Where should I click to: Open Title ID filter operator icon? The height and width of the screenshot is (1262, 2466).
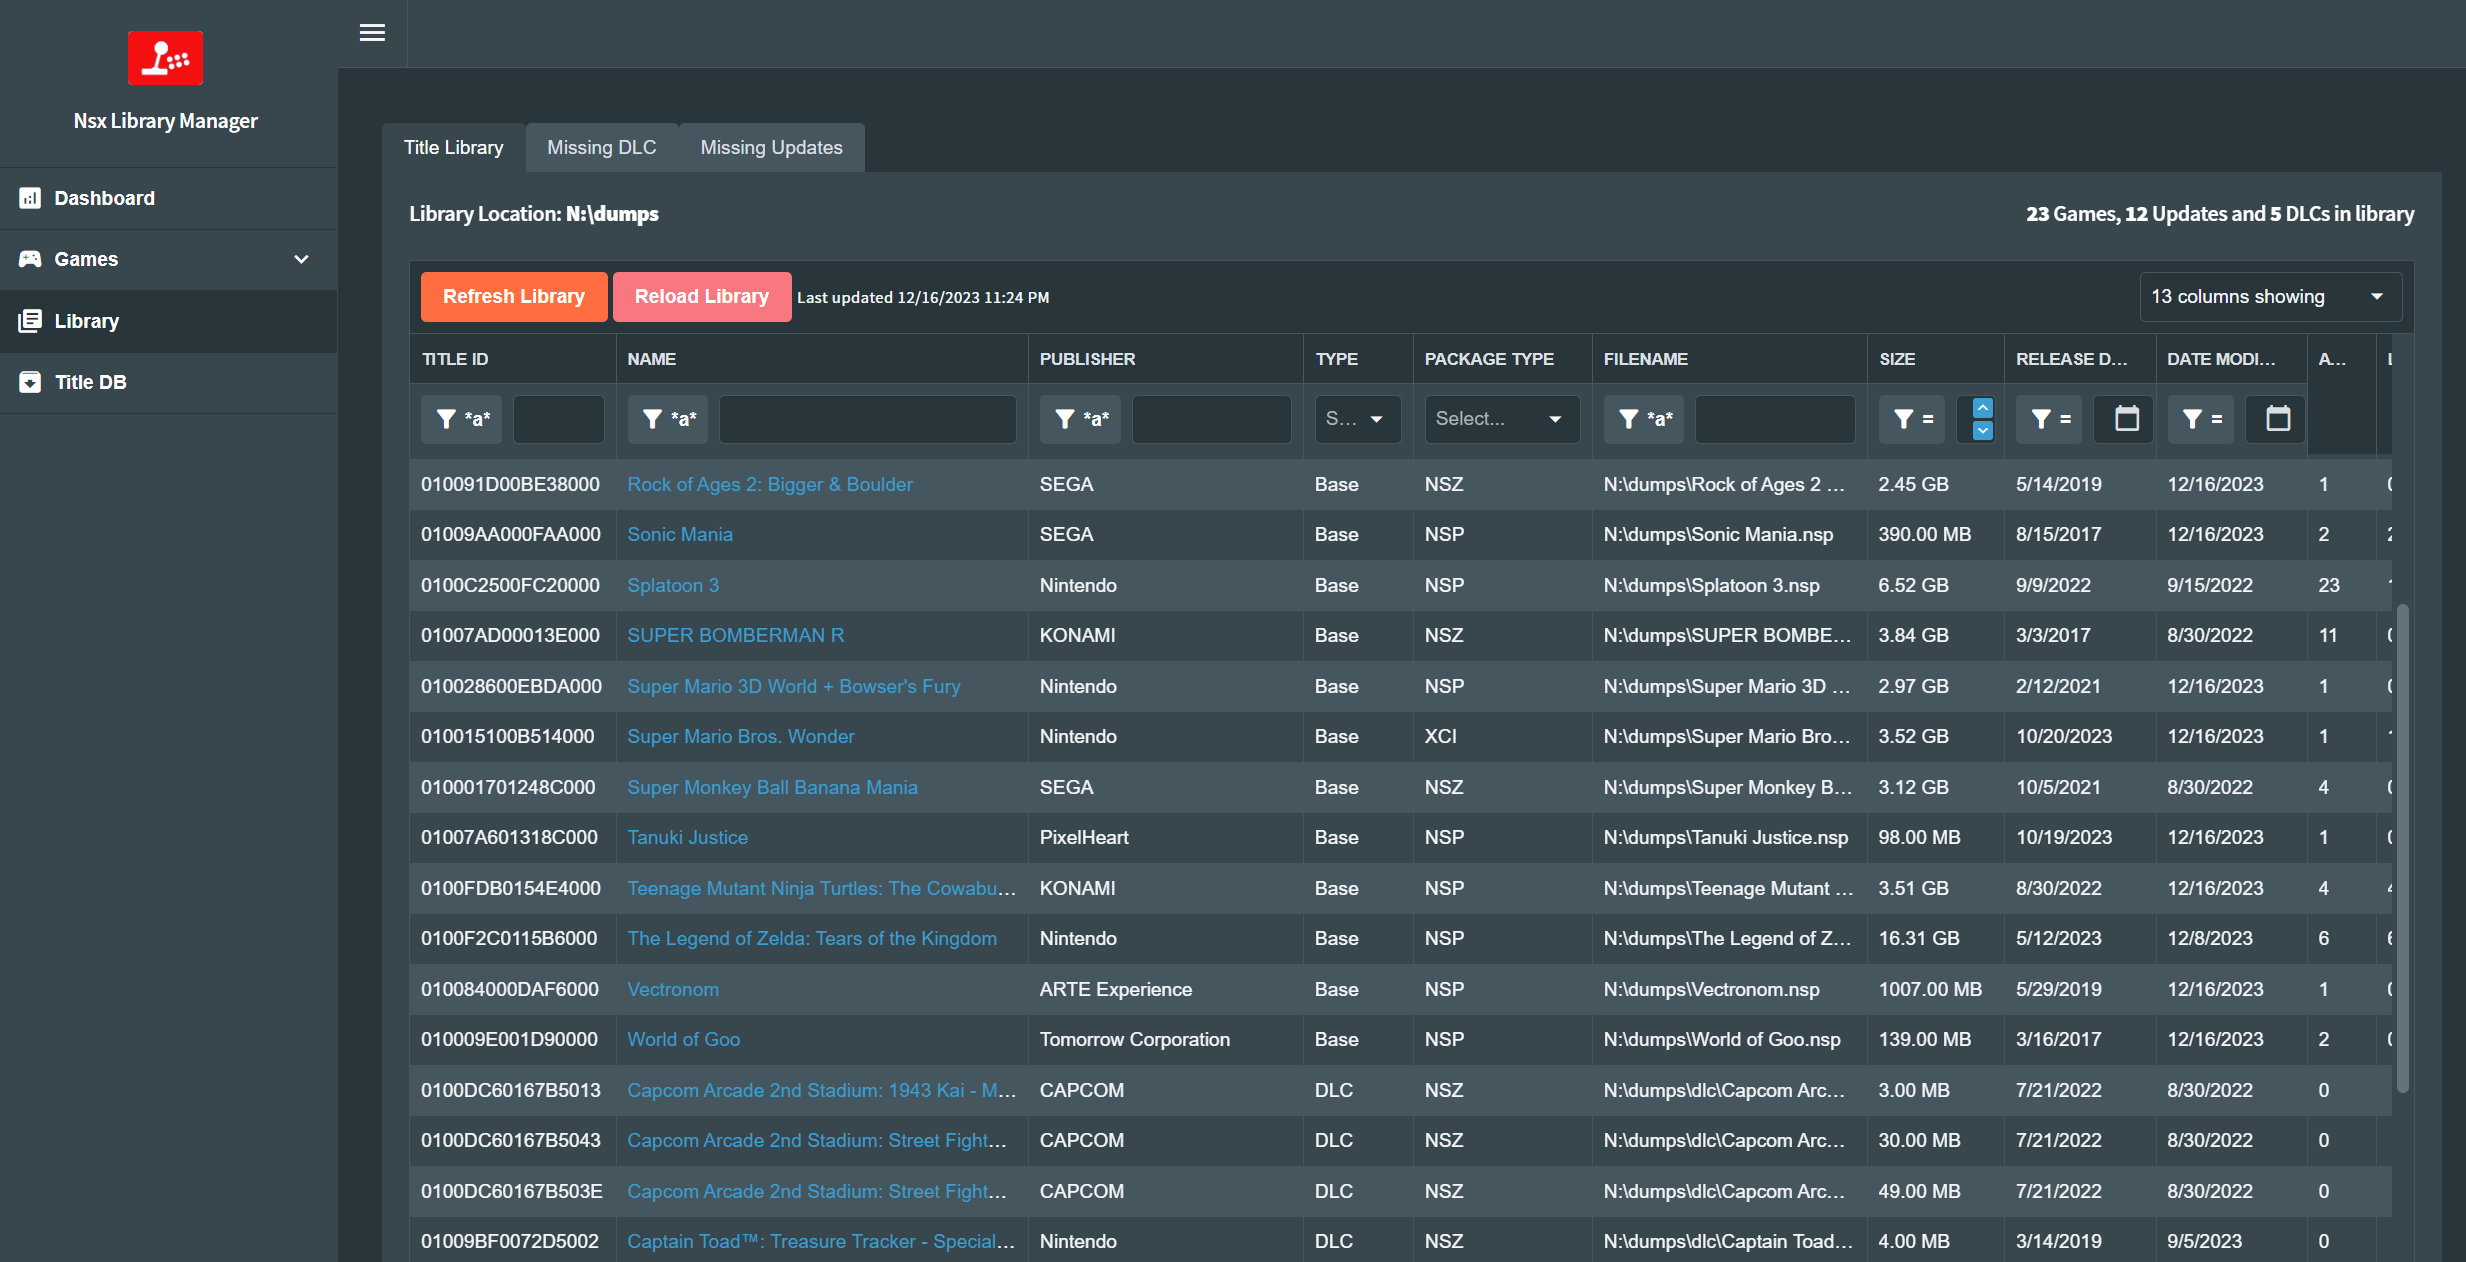462,419
